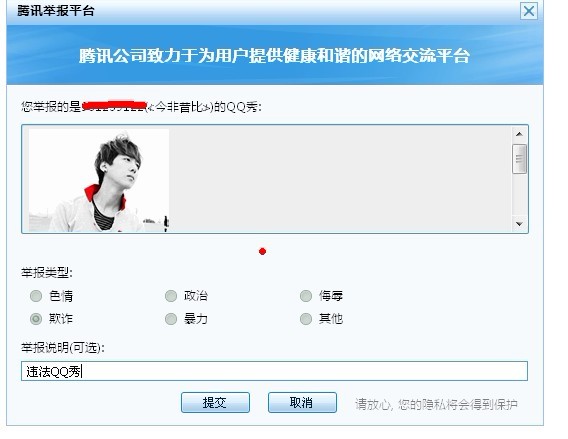Click the red page indicator dot

(263, 251)
